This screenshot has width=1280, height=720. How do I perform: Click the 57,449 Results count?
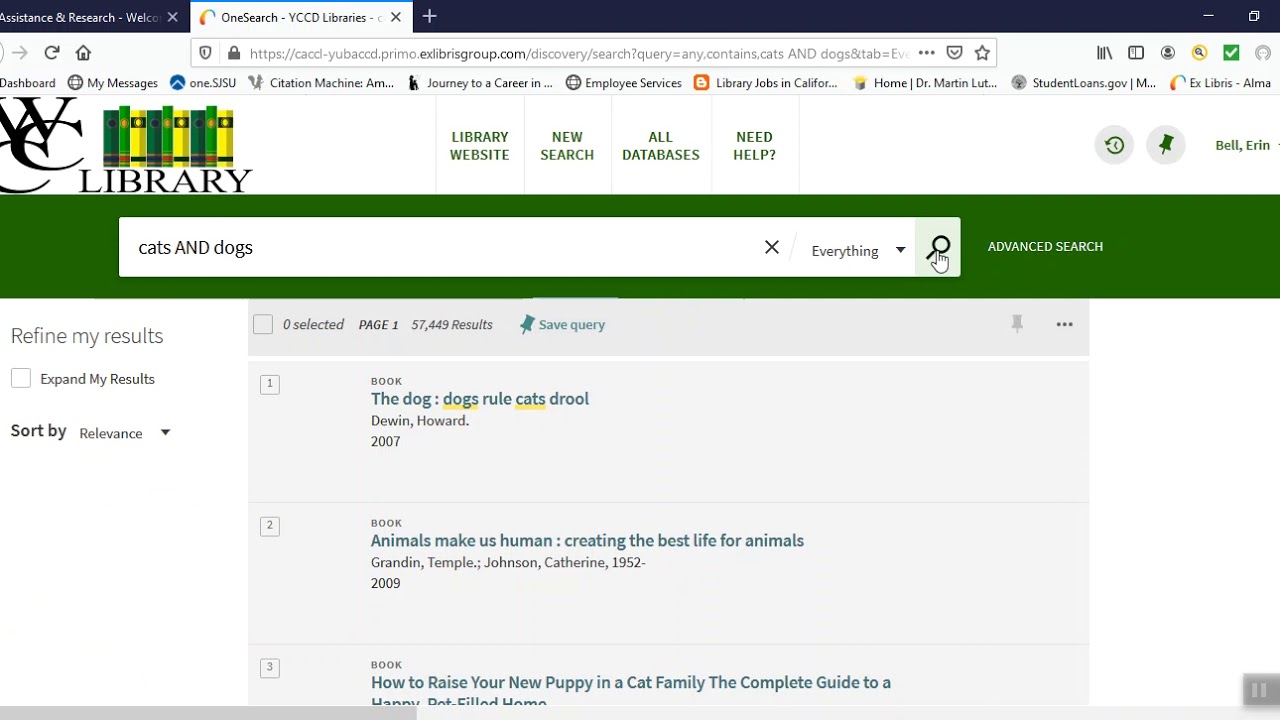point(452,324)
